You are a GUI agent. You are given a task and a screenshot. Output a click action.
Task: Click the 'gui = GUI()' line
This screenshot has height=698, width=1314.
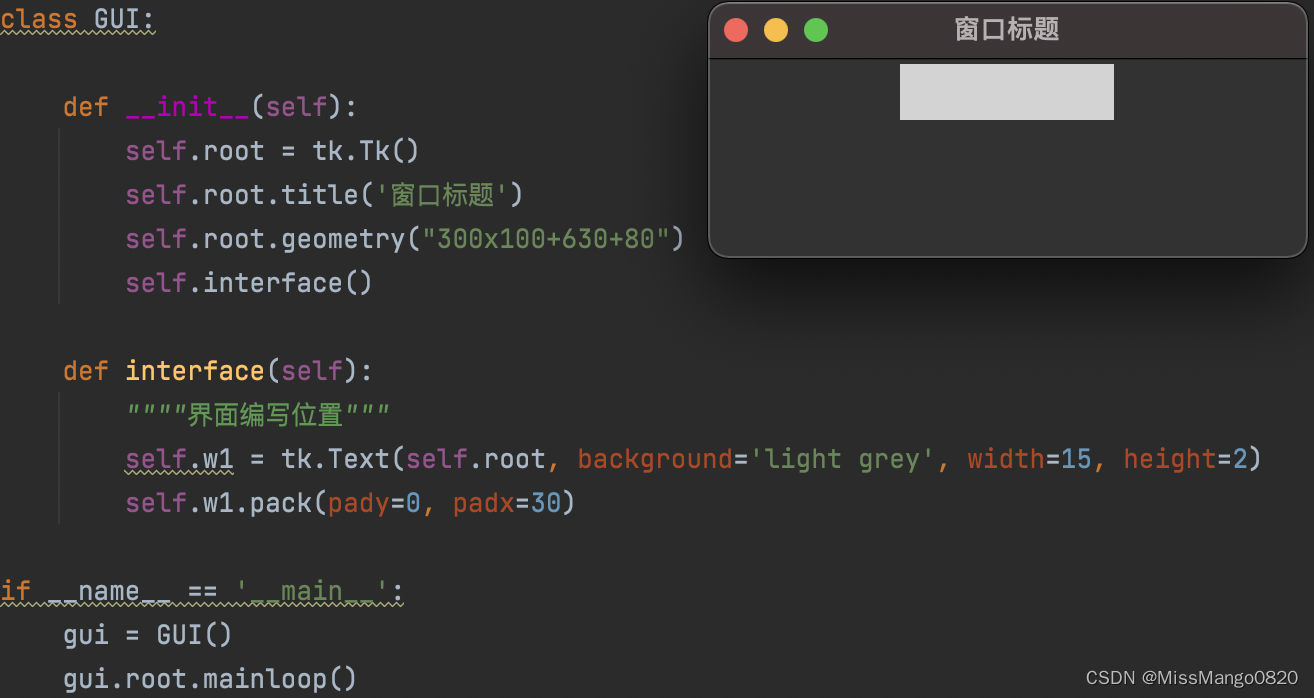coord(148,635)
